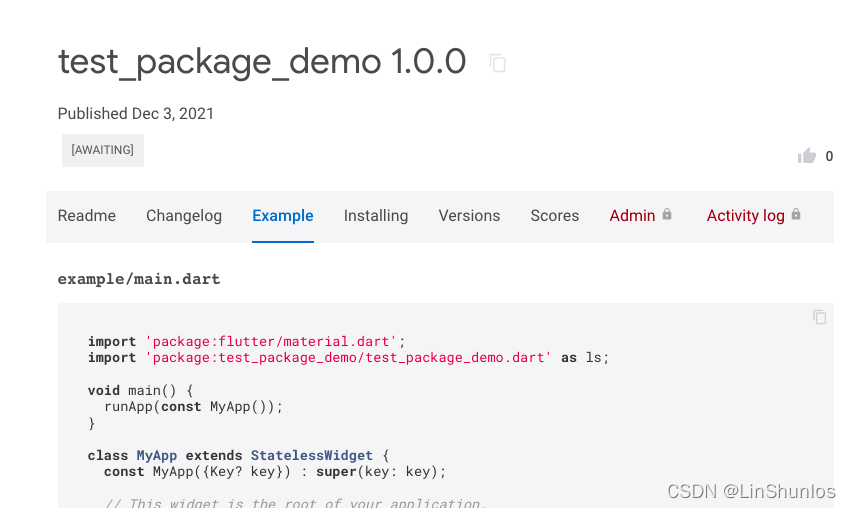Click the like count 0
851x508 pixels.
[829, 156]
